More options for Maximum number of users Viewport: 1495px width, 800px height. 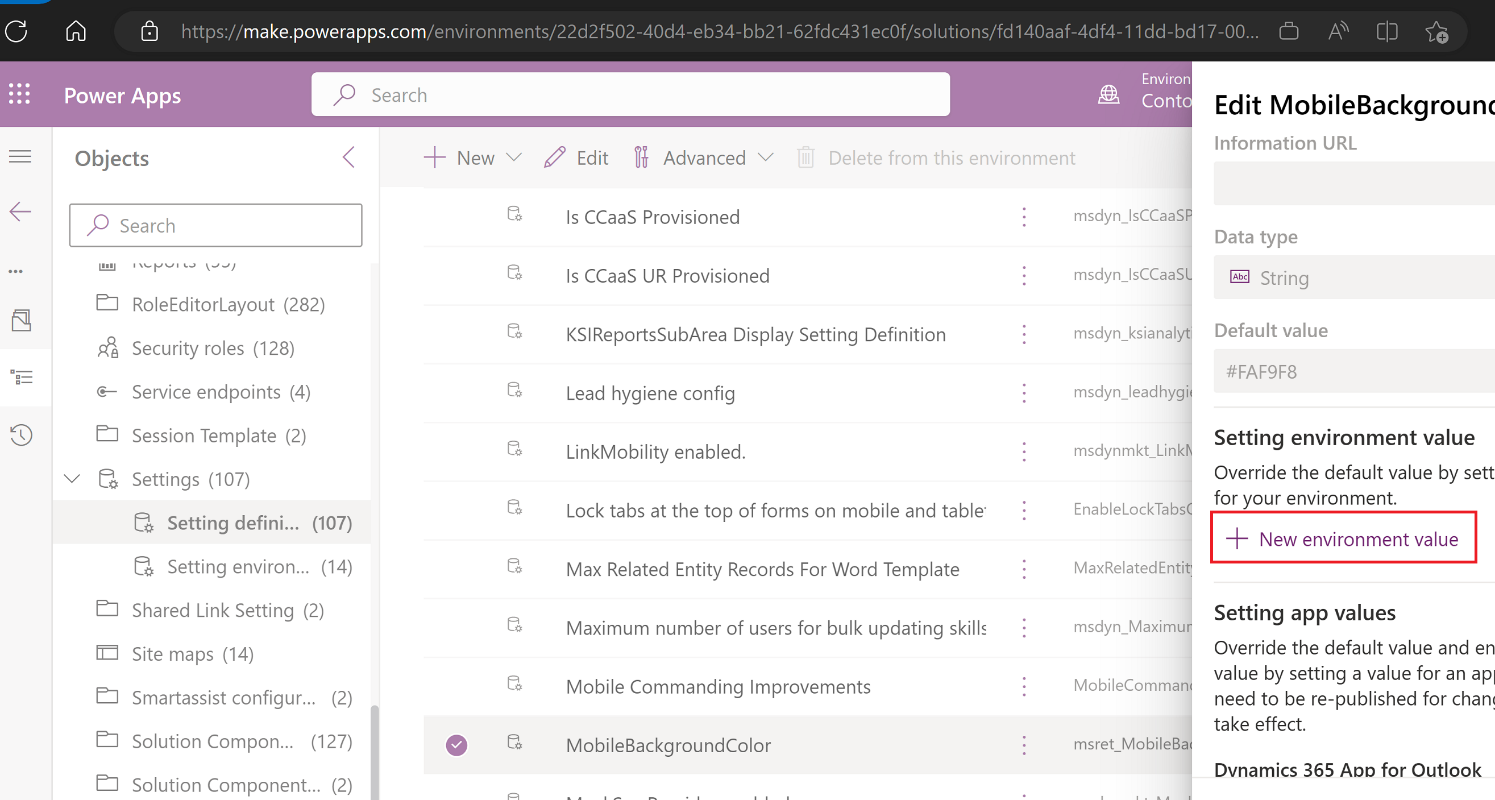point(1024,628)
